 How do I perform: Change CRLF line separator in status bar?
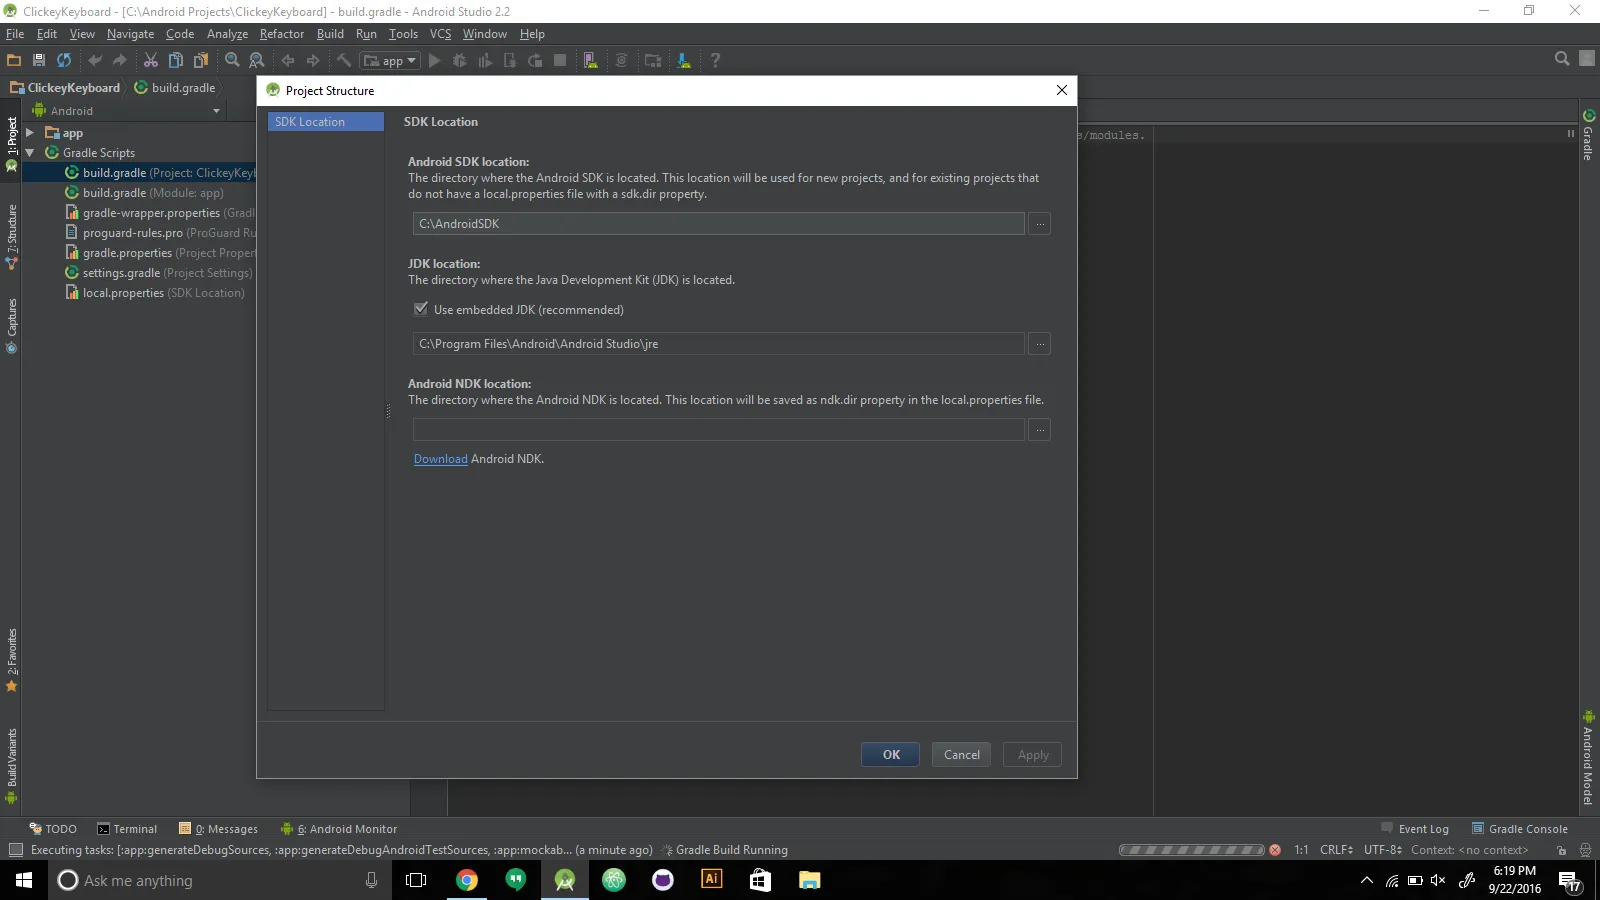1336,850
